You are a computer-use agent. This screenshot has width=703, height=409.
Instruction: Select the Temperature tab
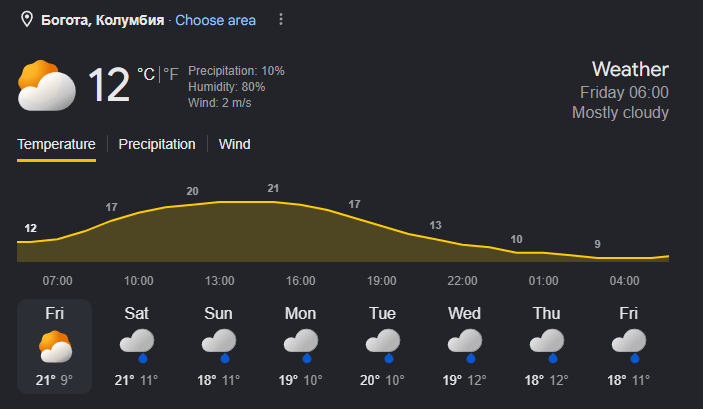click(x=56, y=144)
